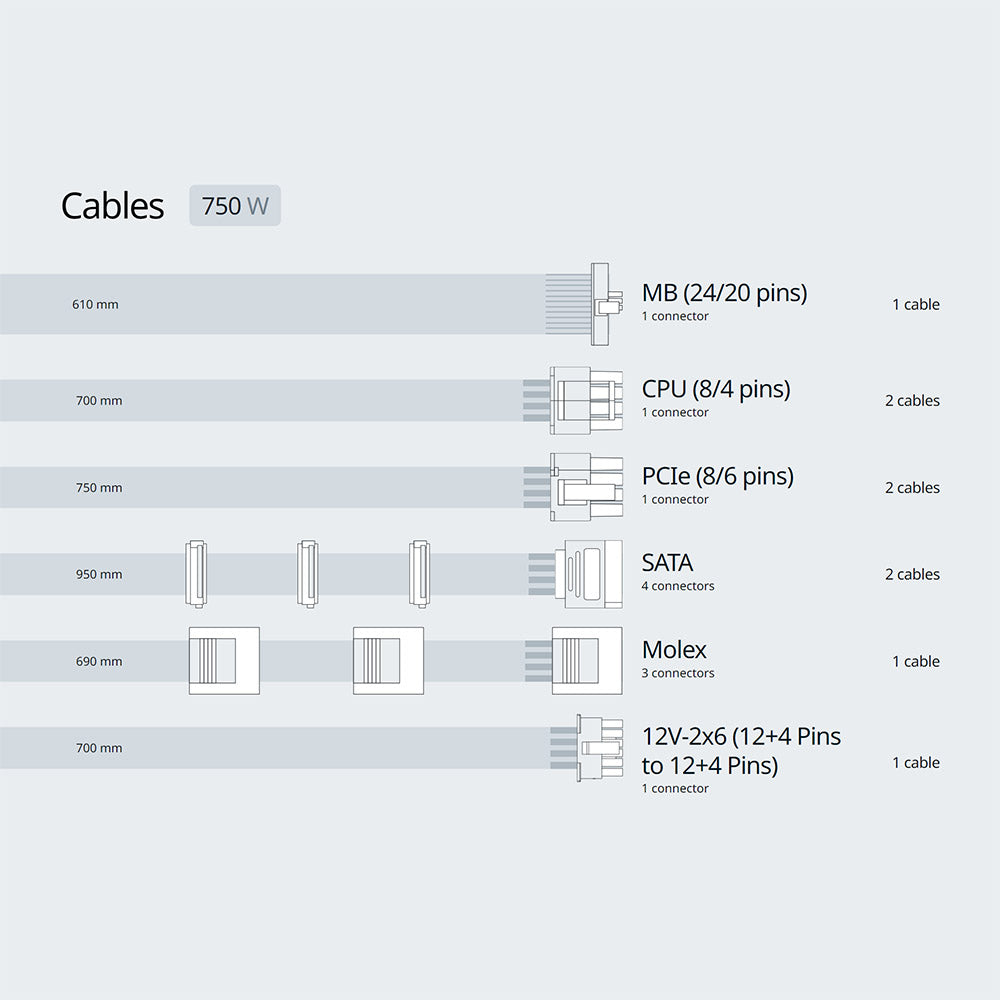The height and width of the screenshot is (1000, 1000).
Task: Click the Molex label text
Action: [674, 649]
